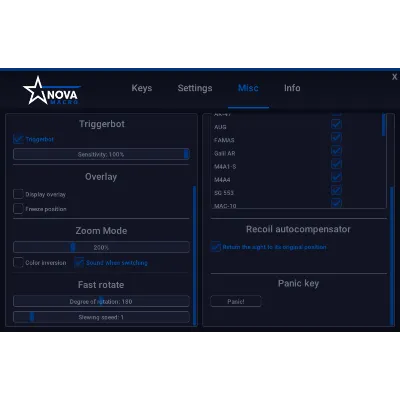Switch to the Info tab
Viewport: 400px width, 400px height.
pos(292,88)
